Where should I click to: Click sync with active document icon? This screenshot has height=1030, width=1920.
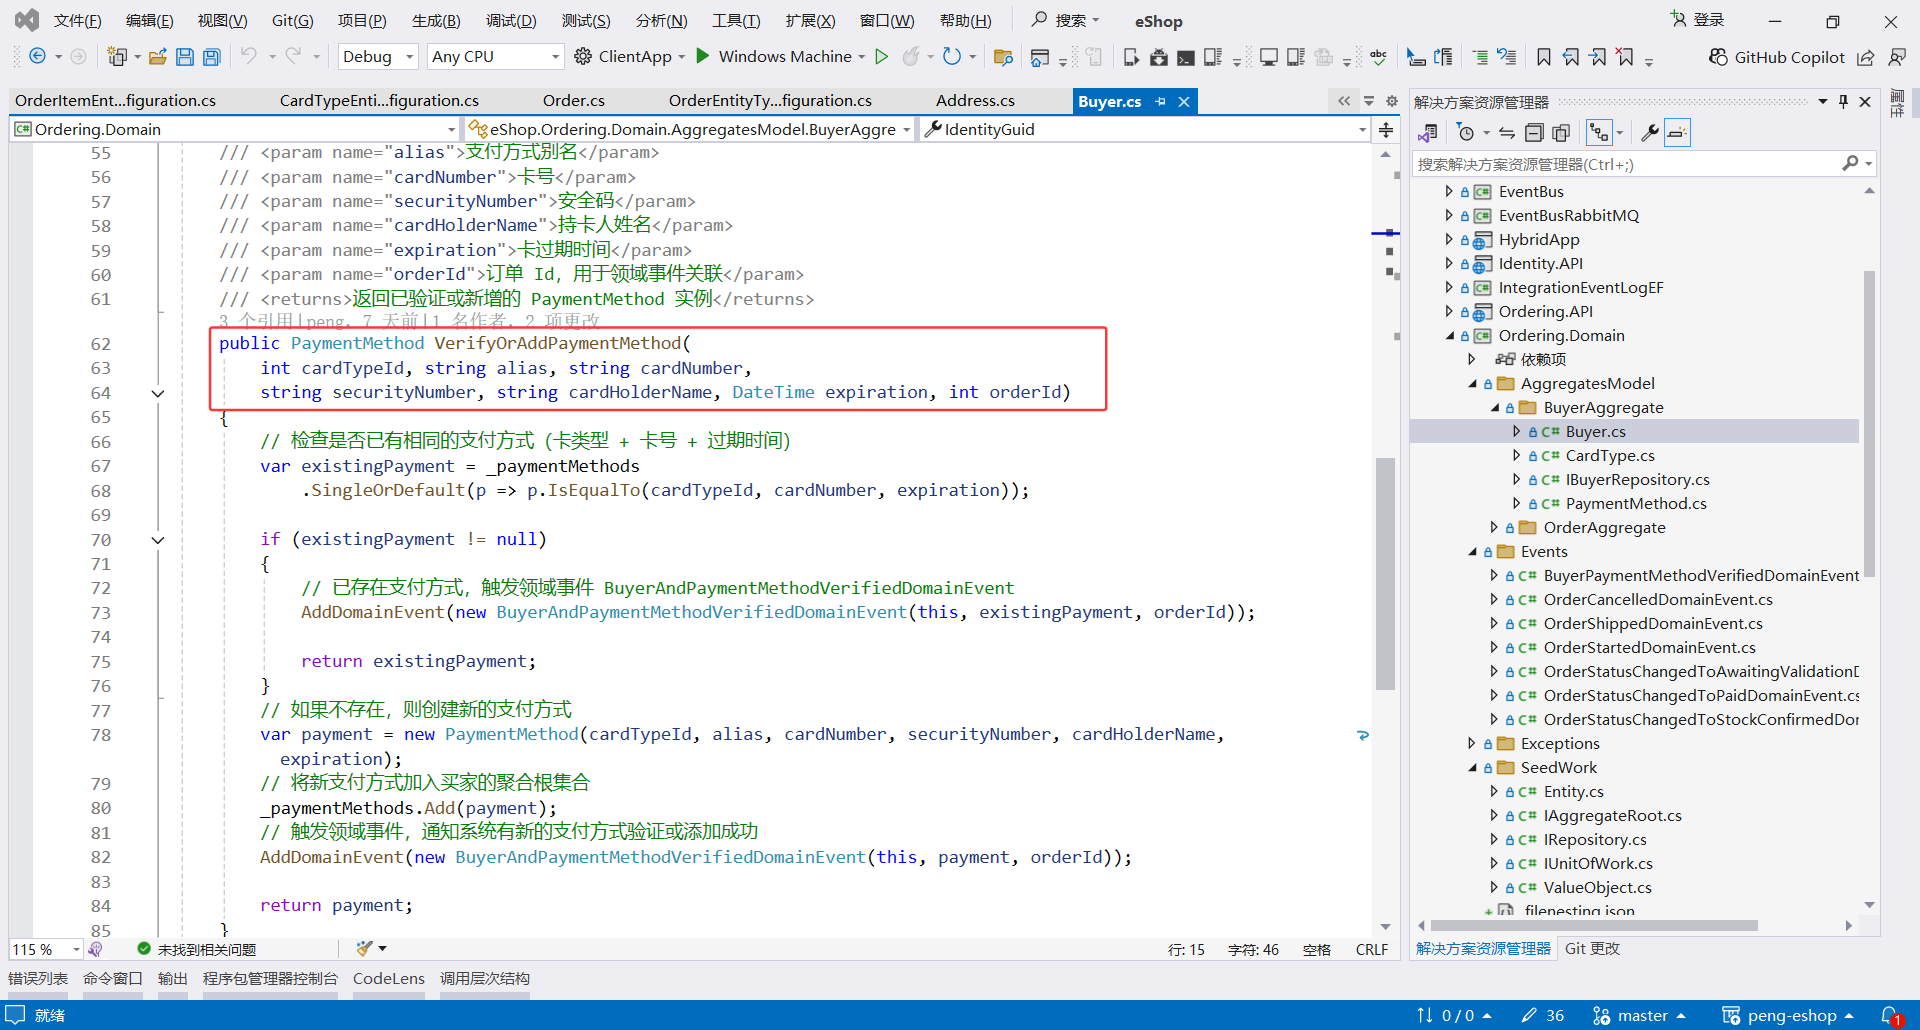click(x=1507, y=132)
